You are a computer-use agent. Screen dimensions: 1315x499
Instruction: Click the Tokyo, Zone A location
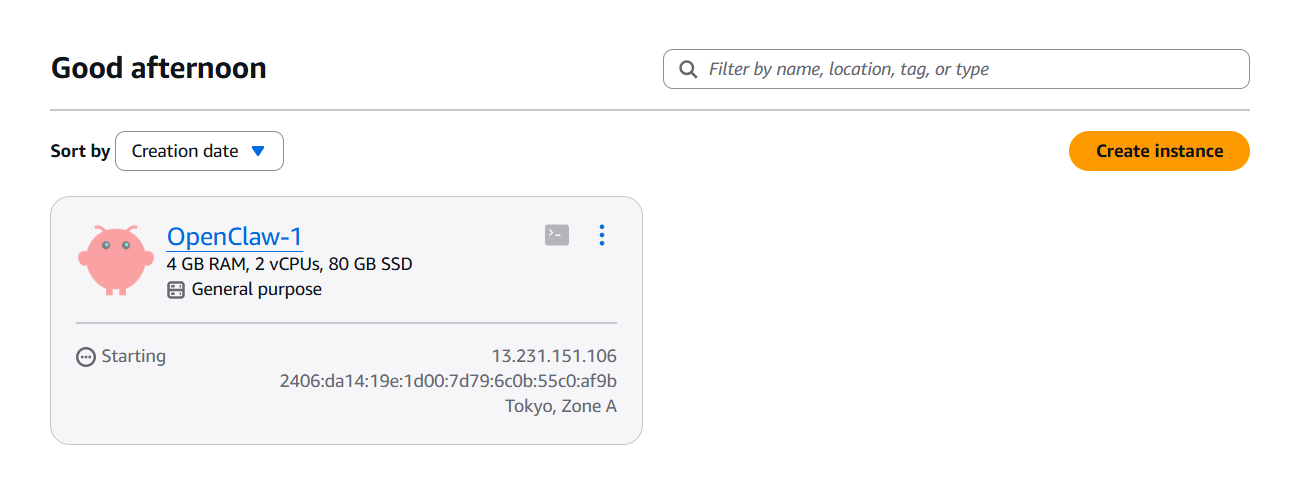click(561, 406)
